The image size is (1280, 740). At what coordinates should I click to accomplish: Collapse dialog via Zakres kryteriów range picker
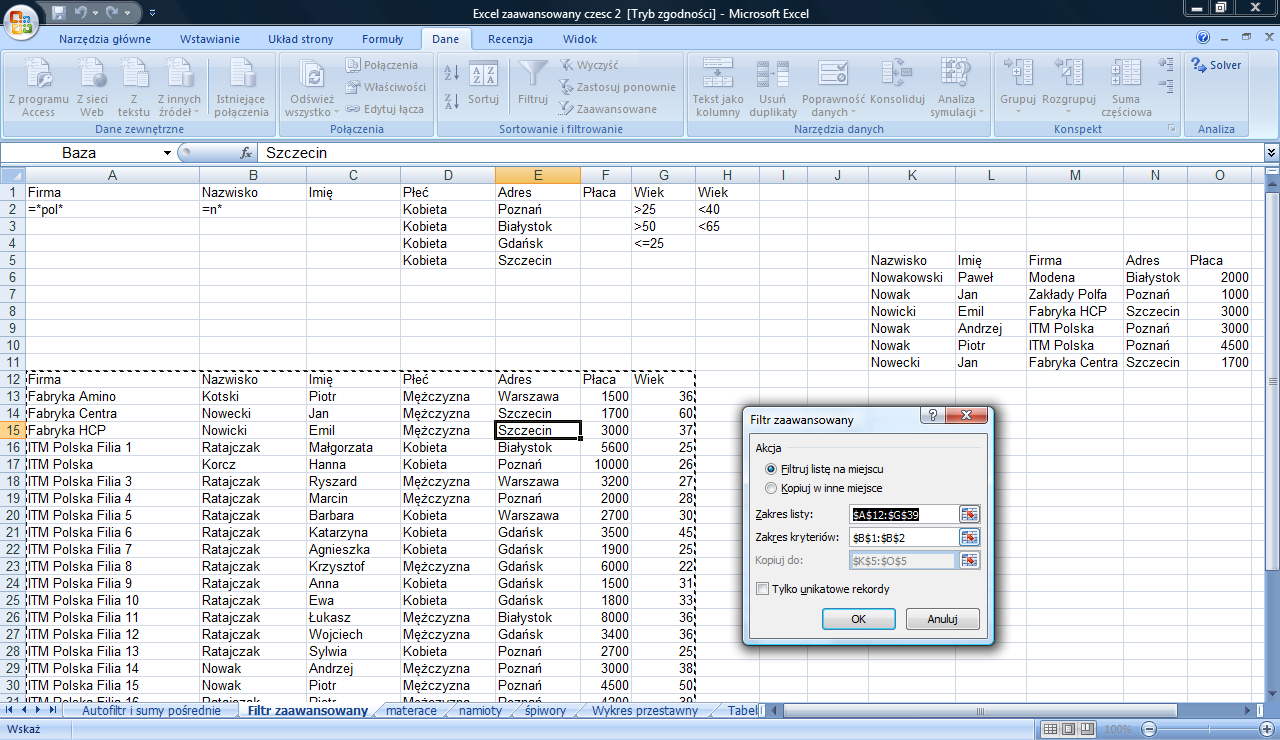969,537
